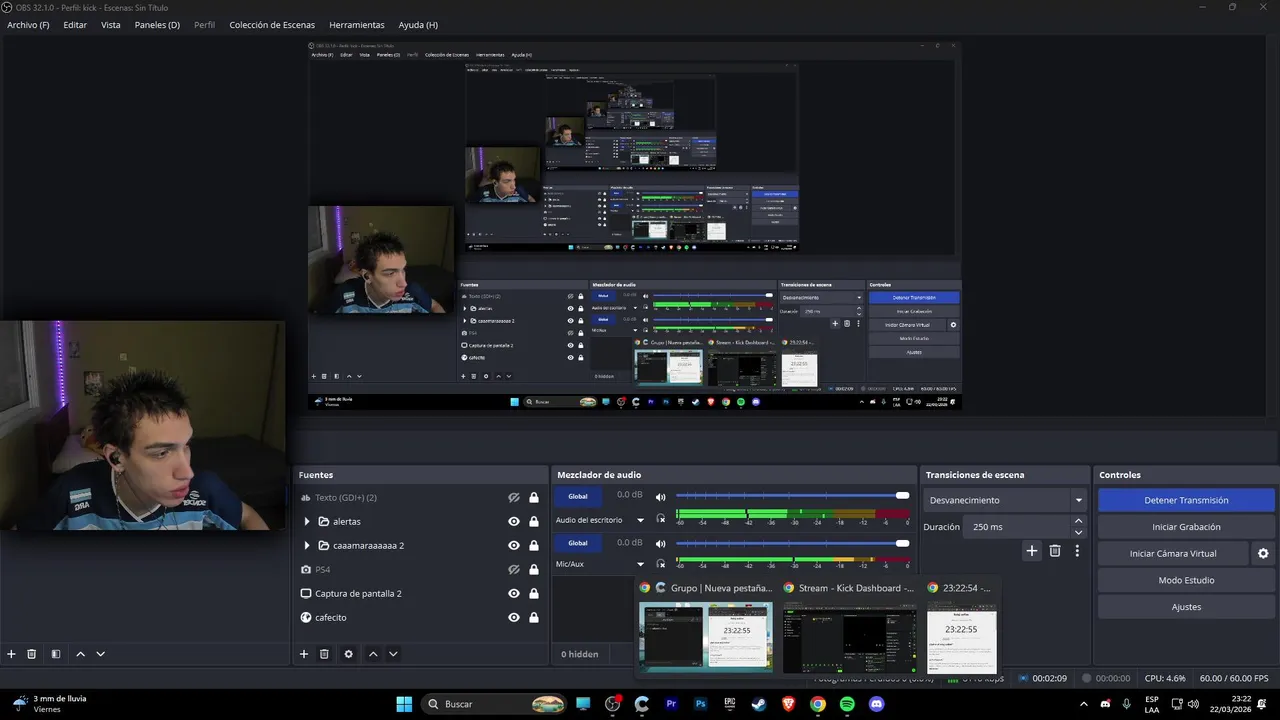Image resolution: width=1280 pixels, height=720 pixels.
Task: Open virtual camera settings gear icon
Action: point(1263,553)
